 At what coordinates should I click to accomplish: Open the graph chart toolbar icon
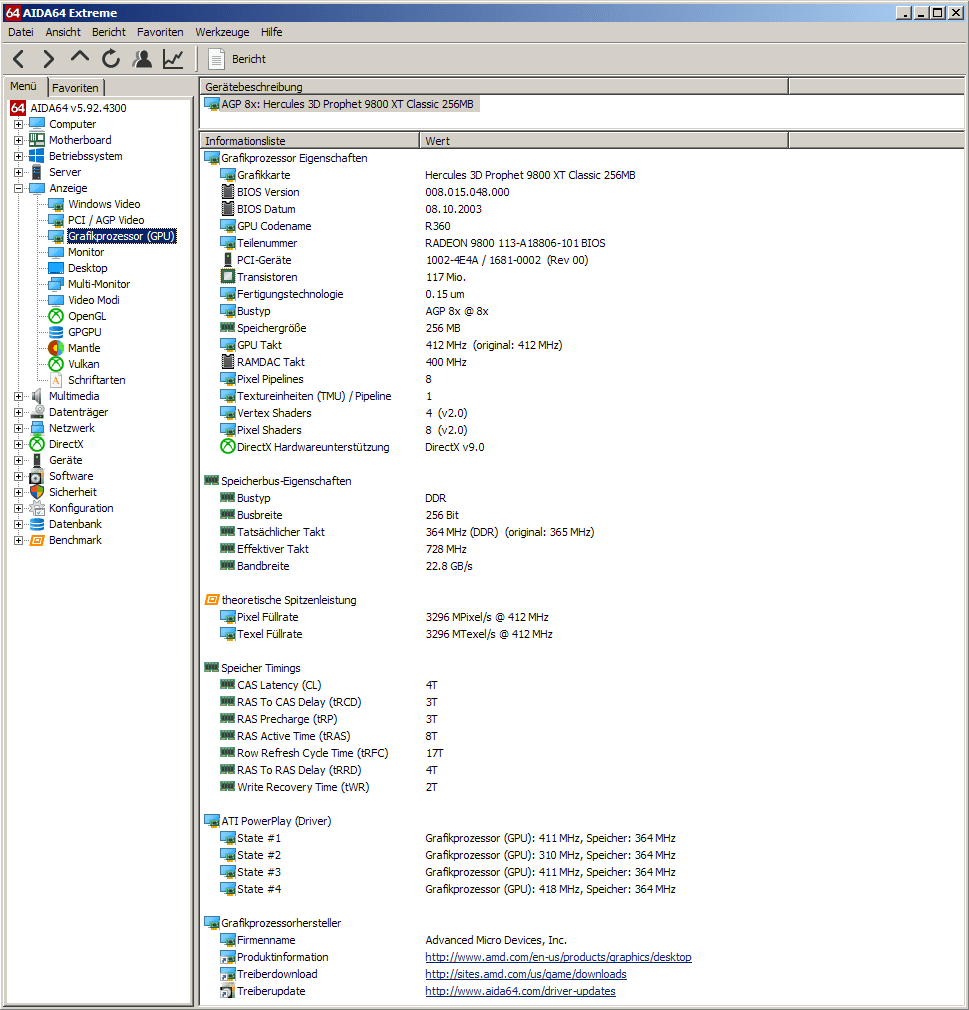(173, 59)
